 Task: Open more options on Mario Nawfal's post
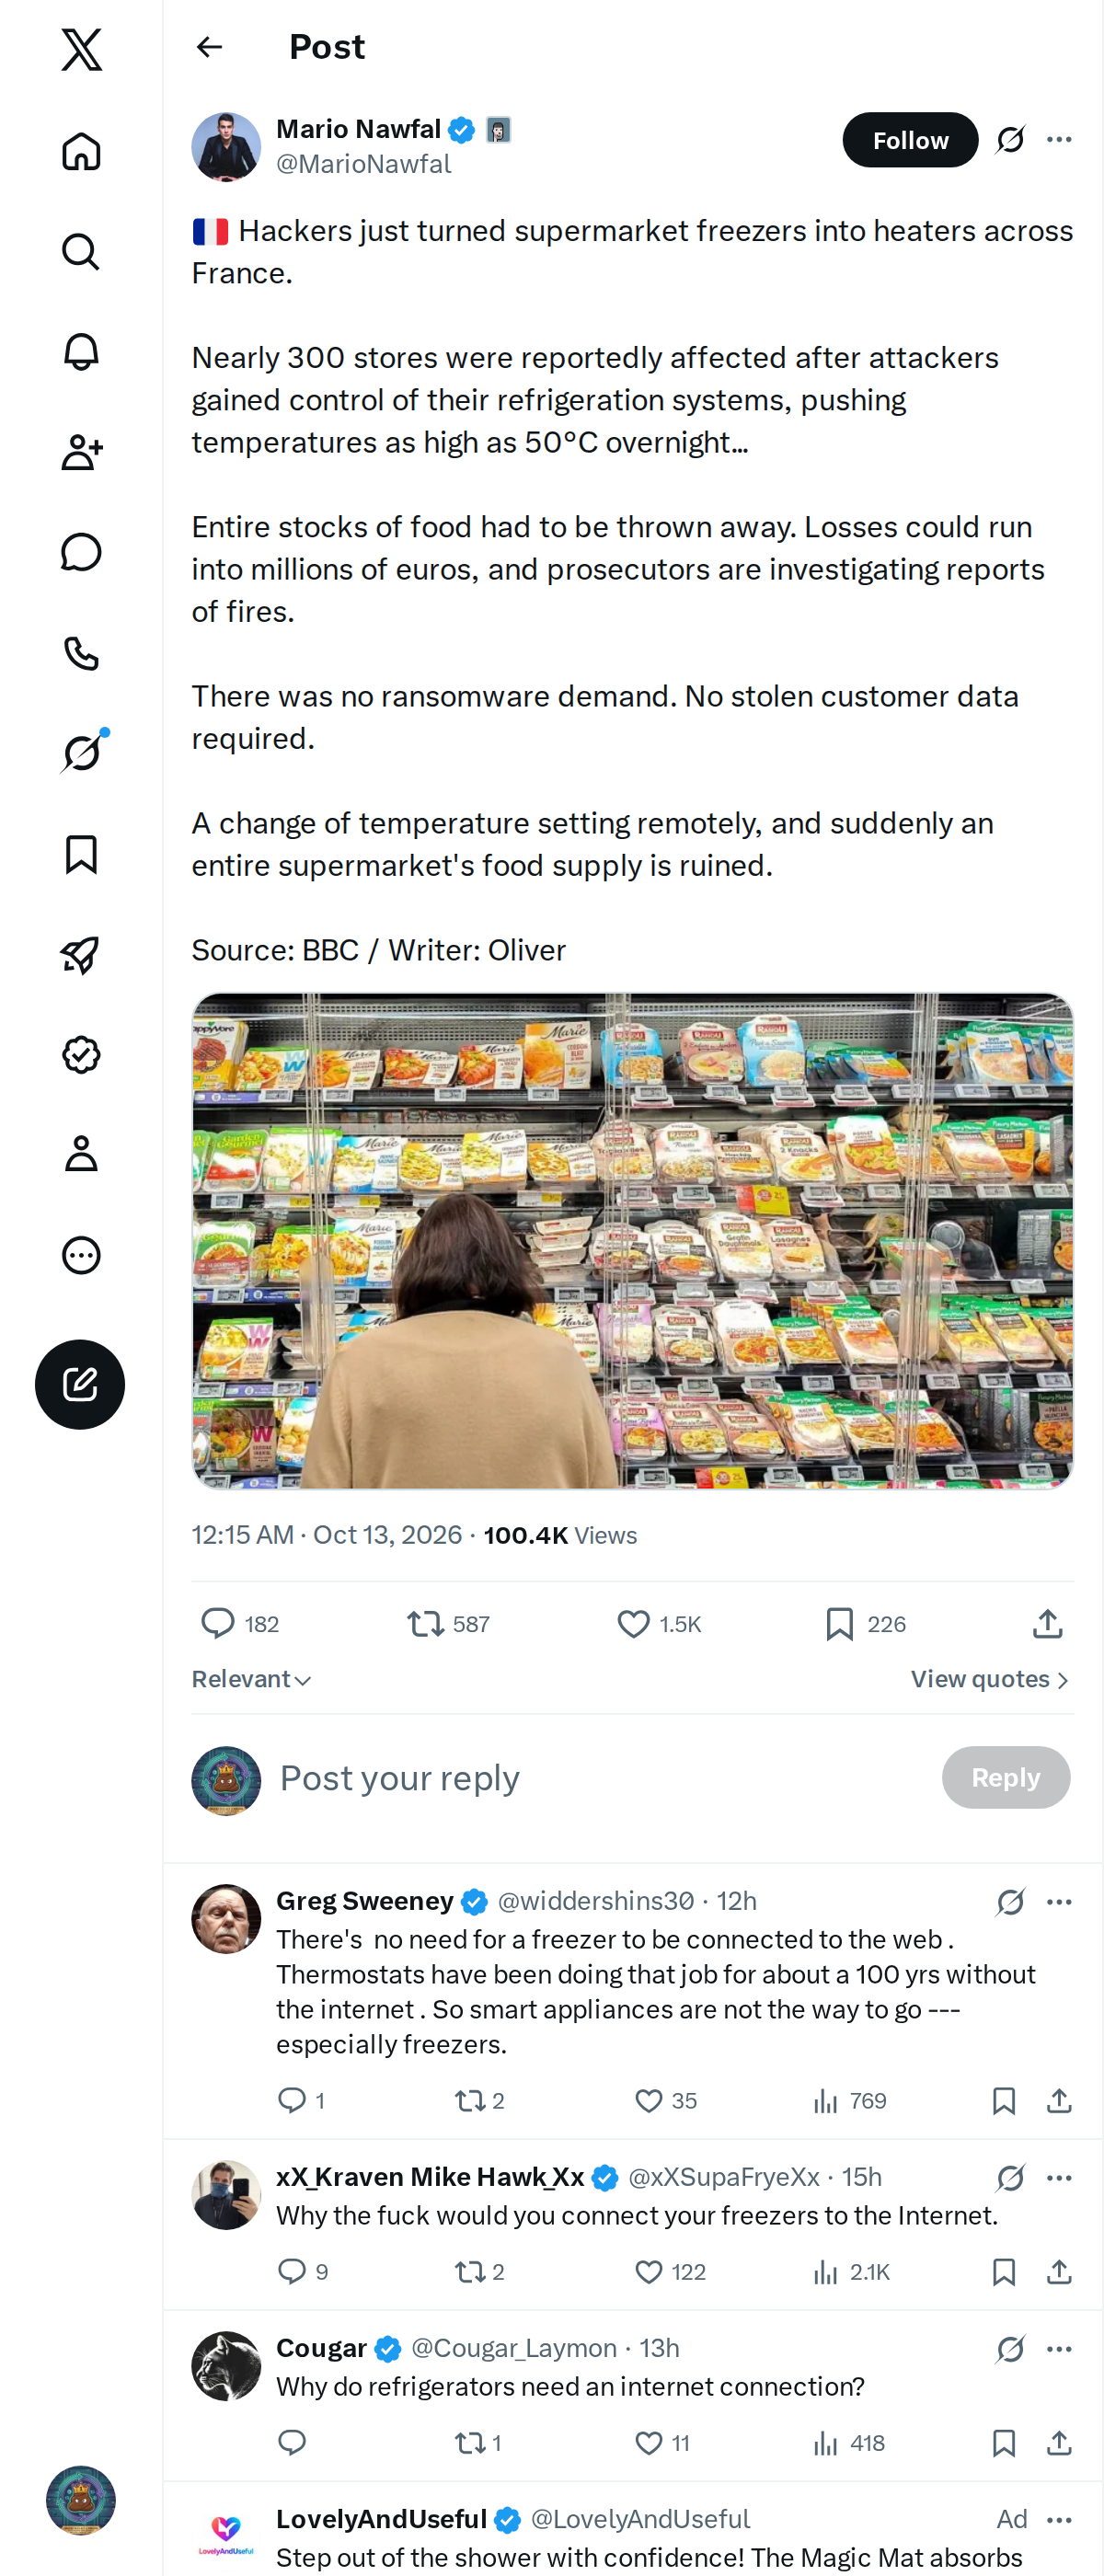tap(1059, 139)
